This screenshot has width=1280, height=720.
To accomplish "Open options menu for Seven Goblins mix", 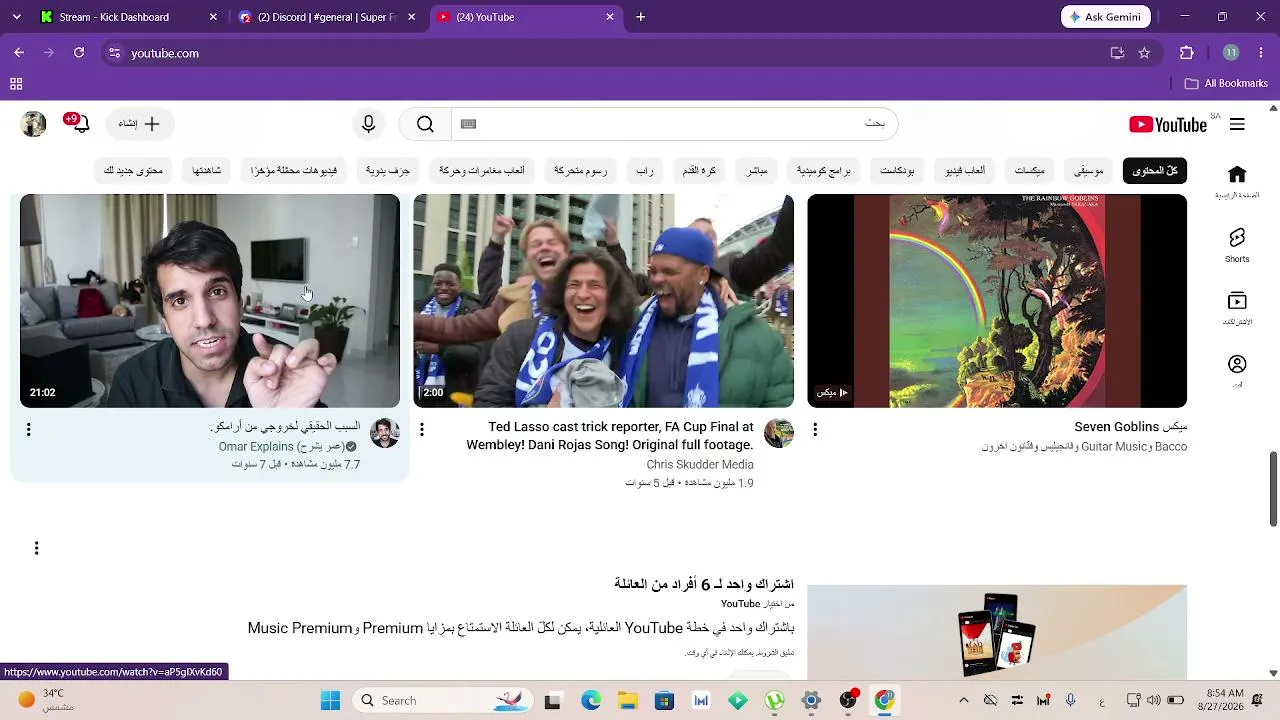I will click(x=815, y=430).
